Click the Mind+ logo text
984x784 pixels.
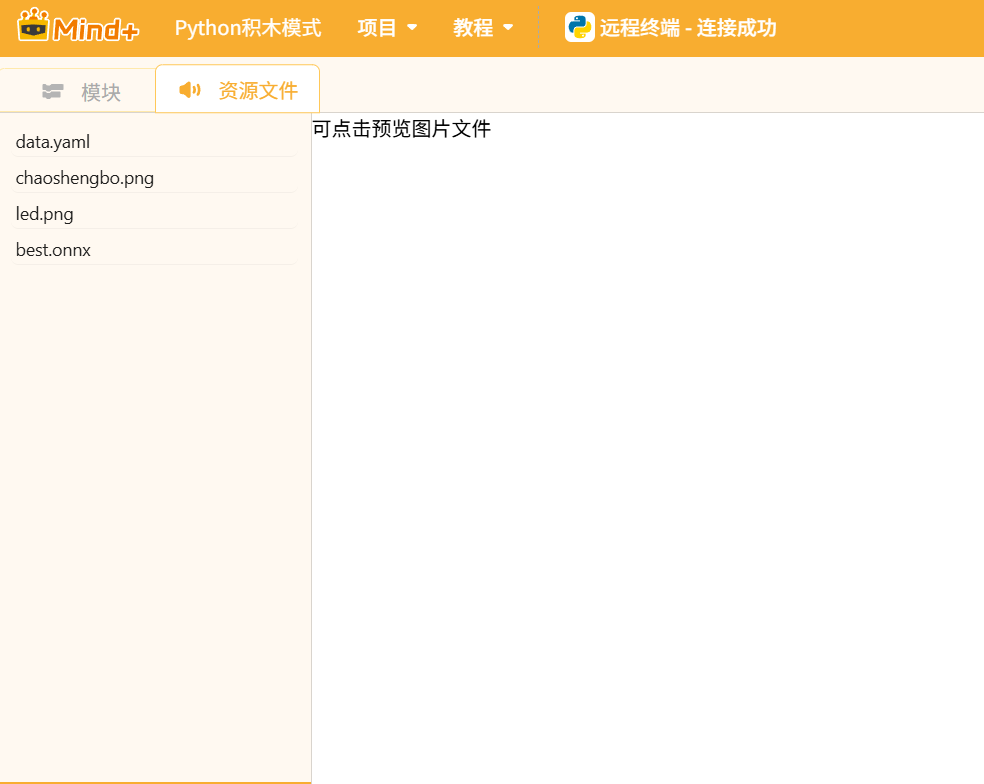(x=97, y=29)
